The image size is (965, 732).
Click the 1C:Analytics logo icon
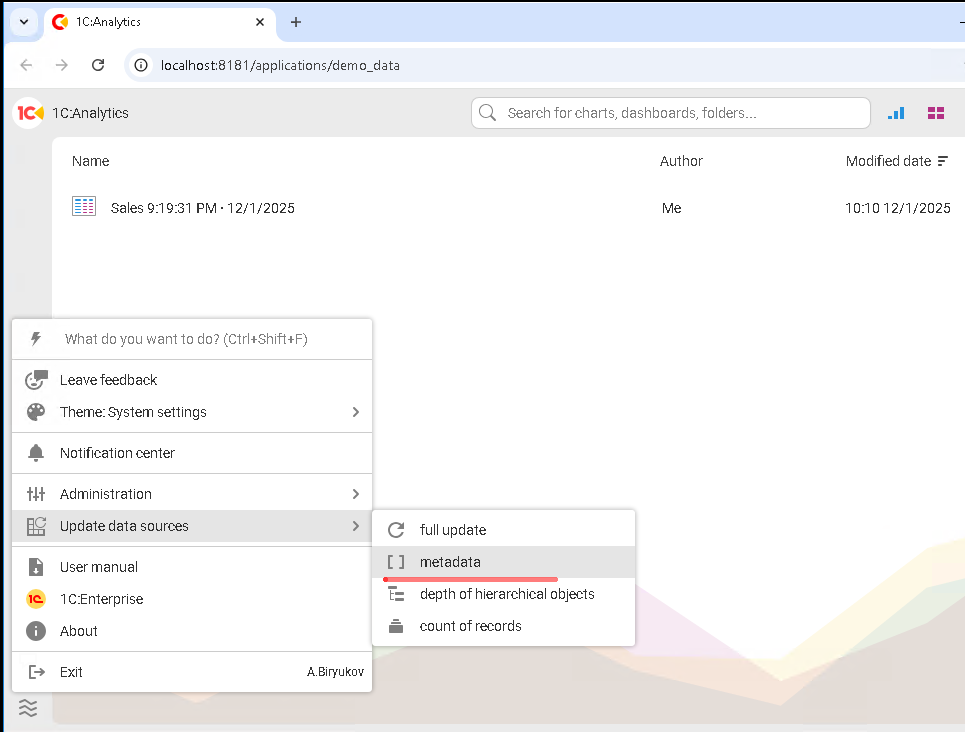pyautogui.click(x=30, y=113)
